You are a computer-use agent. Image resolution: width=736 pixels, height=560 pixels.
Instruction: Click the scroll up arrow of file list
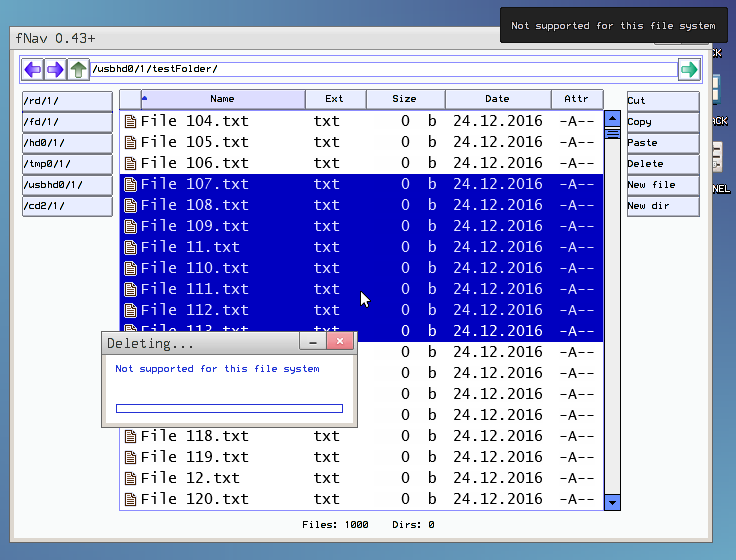[x=613, y=118]
